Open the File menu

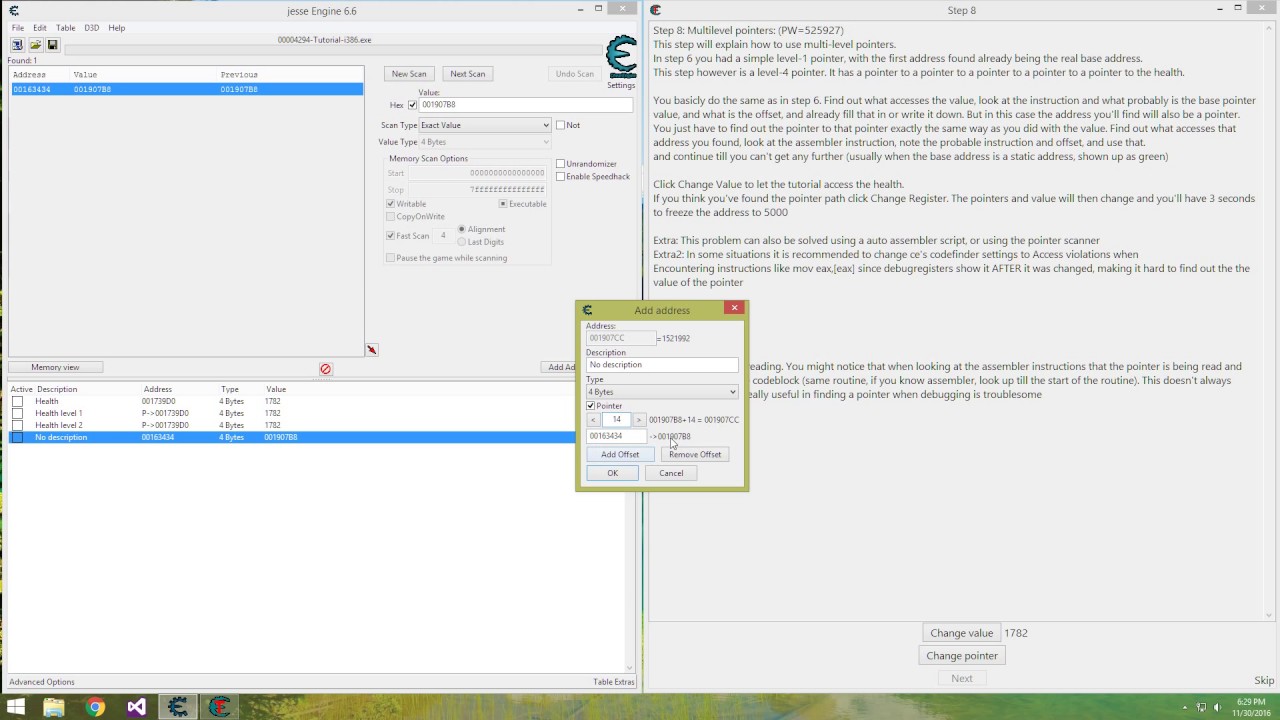(18, 28)
